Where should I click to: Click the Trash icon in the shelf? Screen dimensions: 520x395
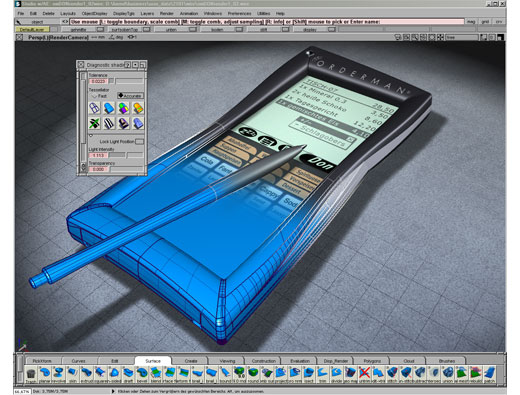31,374
